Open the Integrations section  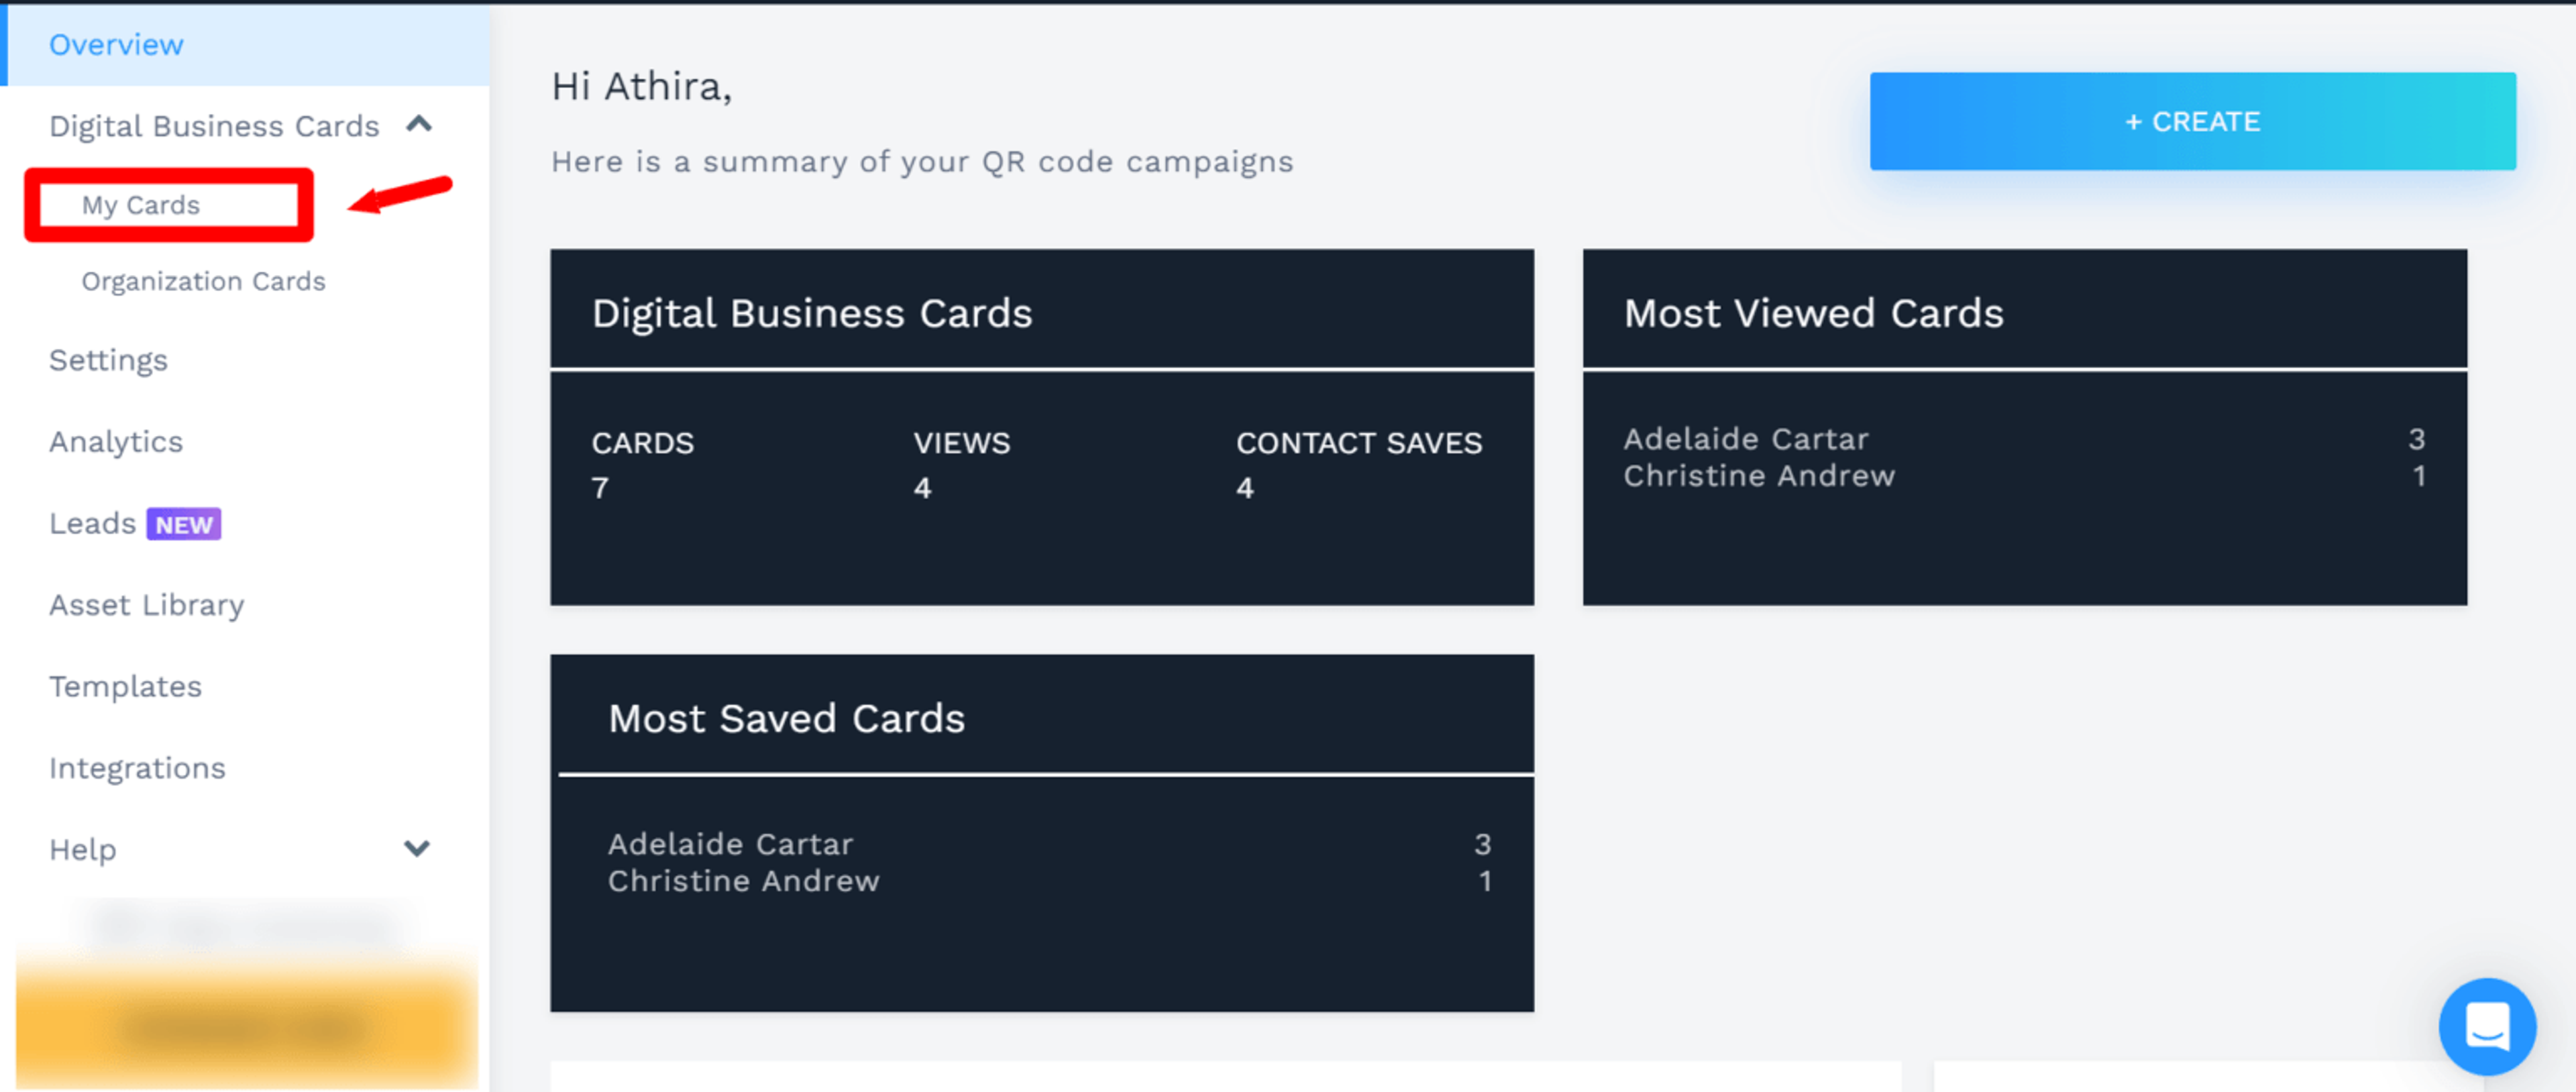(137, 768)
